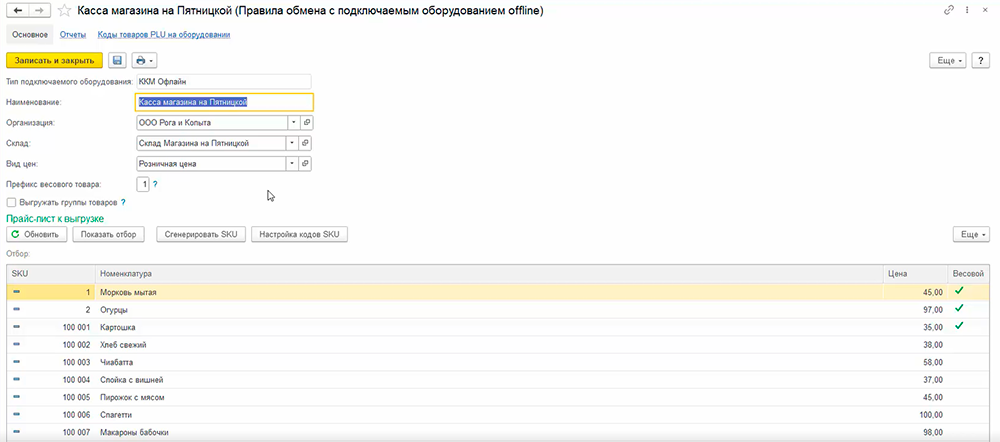
Task: Toggle Весовой checkmark for Морковь мытая
Action: (959, 291)
